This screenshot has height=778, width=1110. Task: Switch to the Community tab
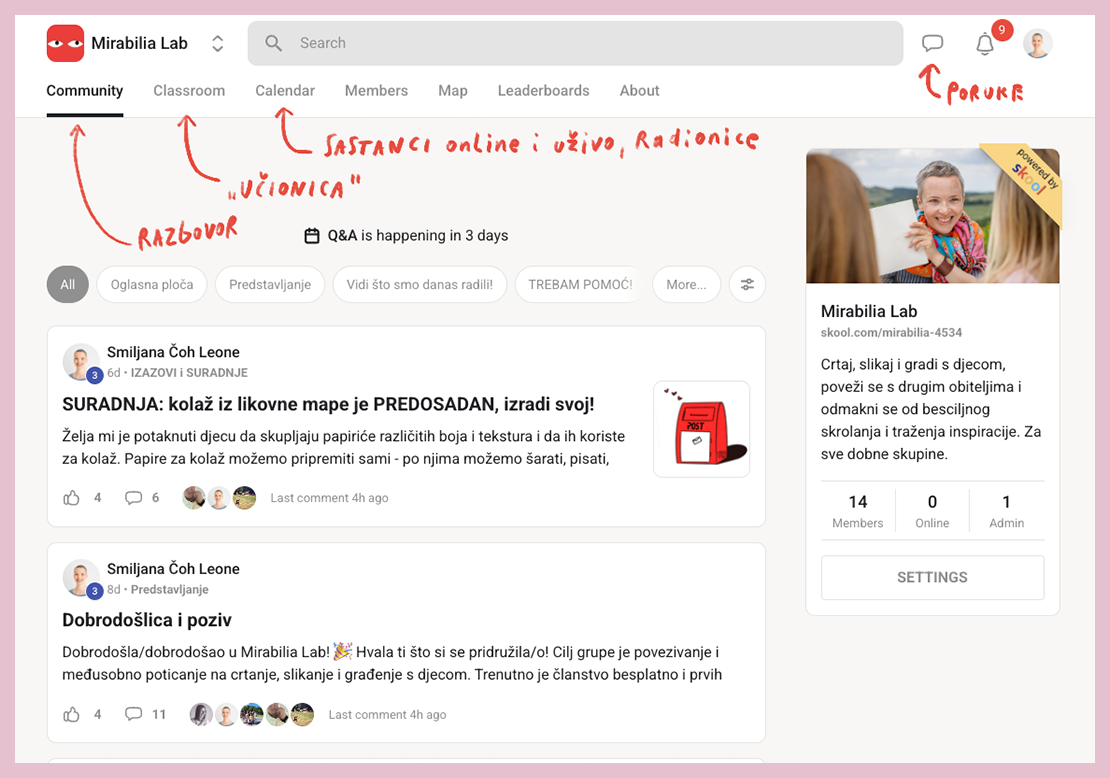tap(84, 91)
